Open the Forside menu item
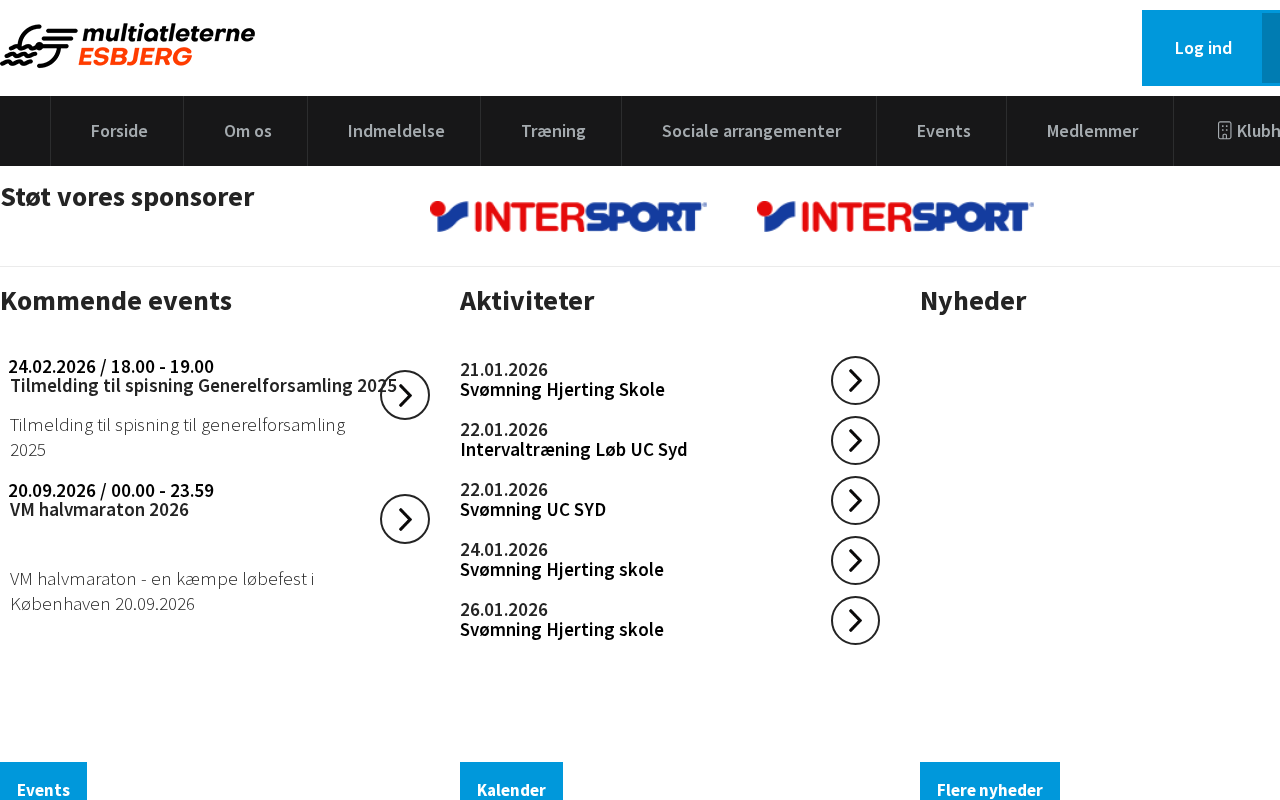Viewport: 1280px width, 800px height. point(119,131)
